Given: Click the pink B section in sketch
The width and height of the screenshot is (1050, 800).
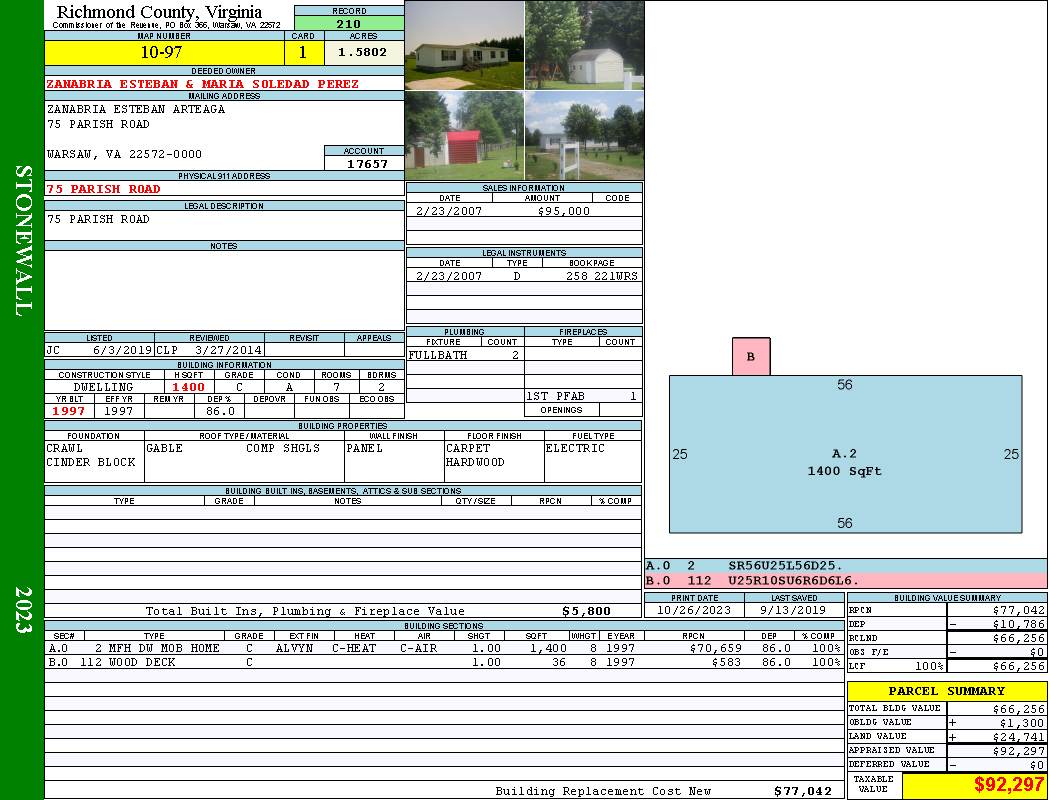Looking at the screenshot, I should (751, 357).
